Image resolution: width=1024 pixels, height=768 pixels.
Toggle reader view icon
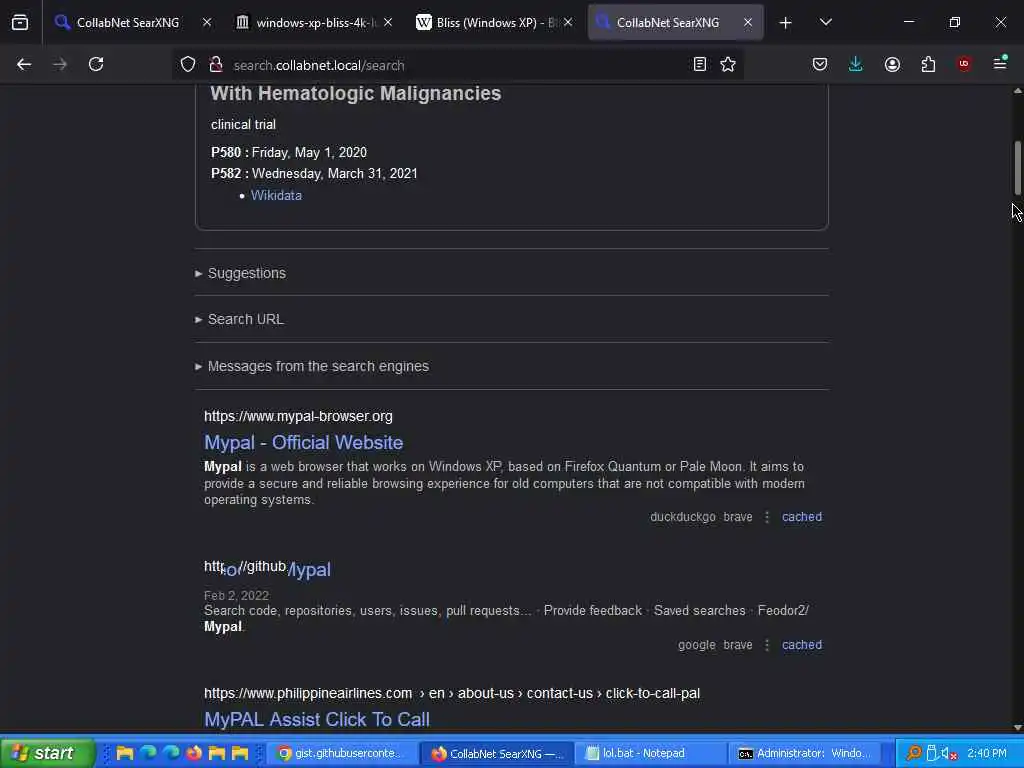pyautogui.click(x=699, y=64)
